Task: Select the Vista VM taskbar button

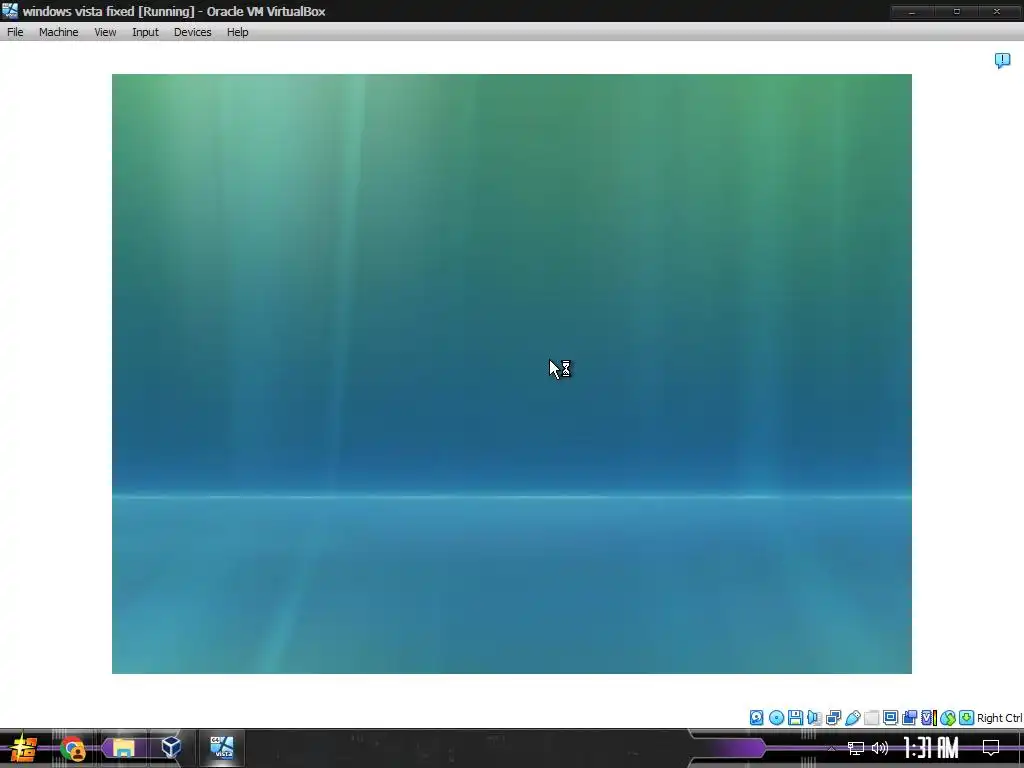Action: (x=221, y=748)
